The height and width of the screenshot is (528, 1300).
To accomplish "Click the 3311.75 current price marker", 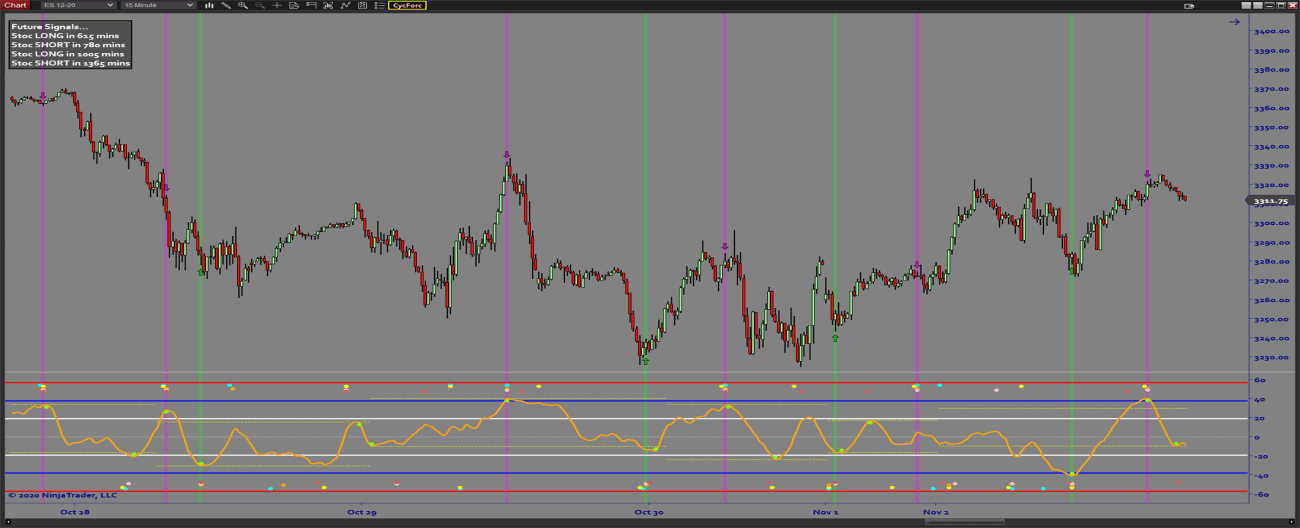I will (x=1270, y=201).
